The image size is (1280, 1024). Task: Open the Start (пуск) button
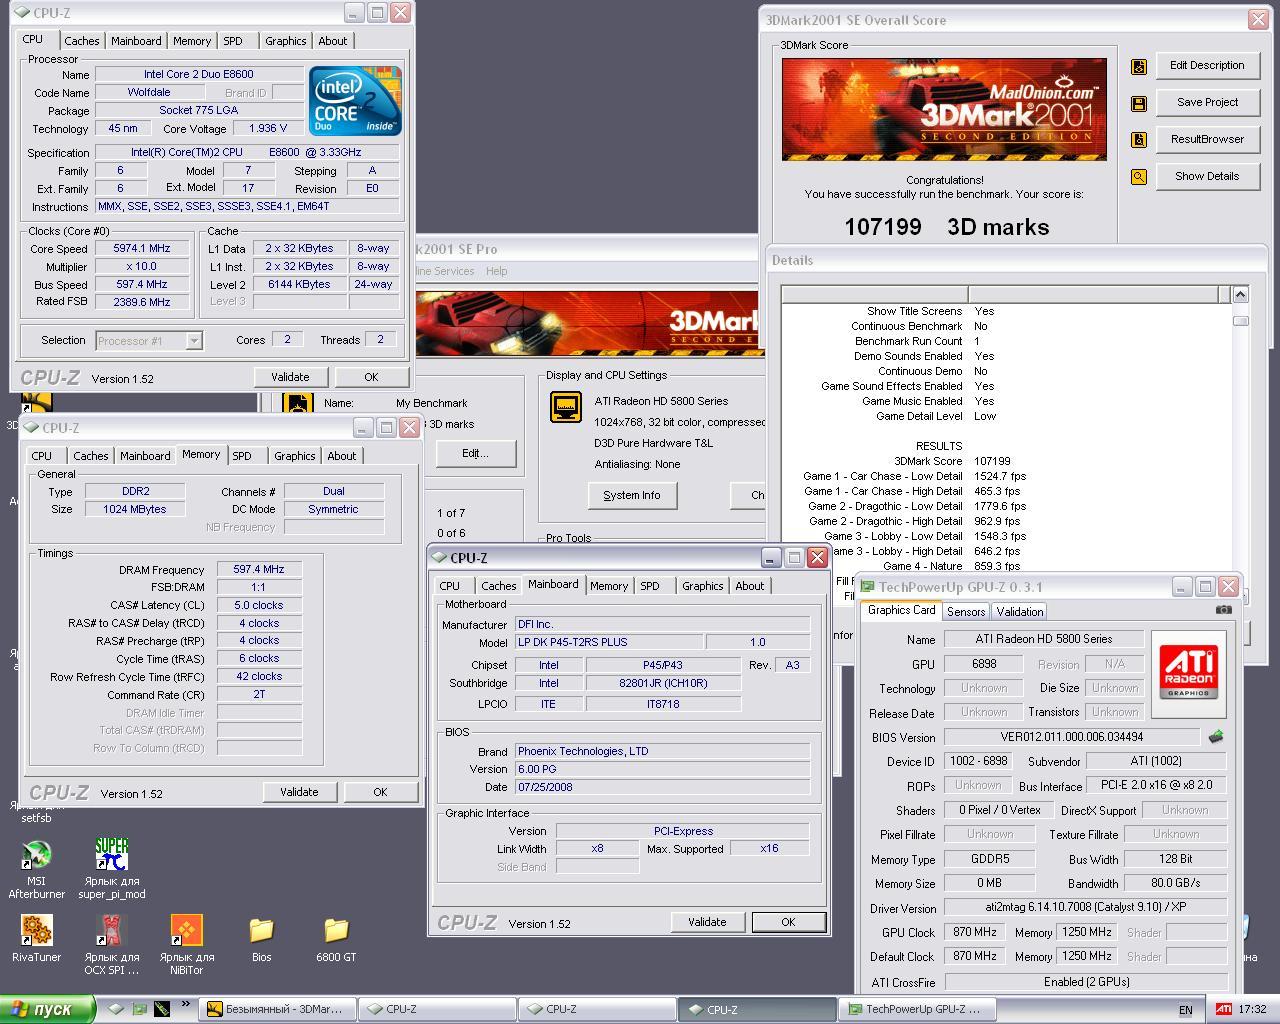(x=47, y=1009)
